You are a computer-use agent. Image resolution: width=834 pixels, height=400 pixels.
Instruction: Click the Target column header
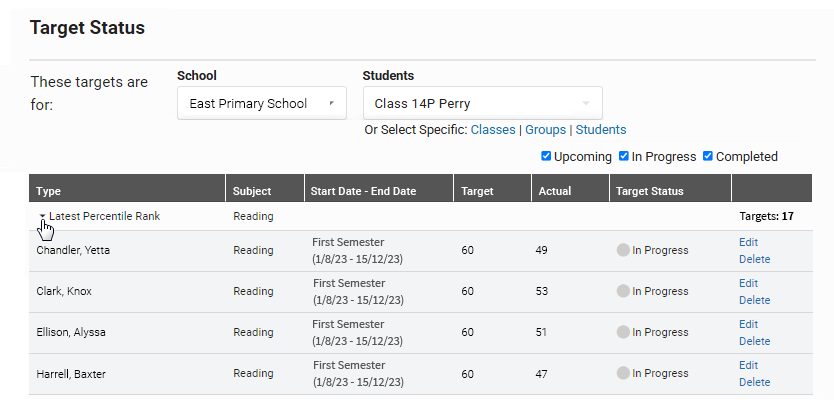pyautogui.click(x=492, y=188)
